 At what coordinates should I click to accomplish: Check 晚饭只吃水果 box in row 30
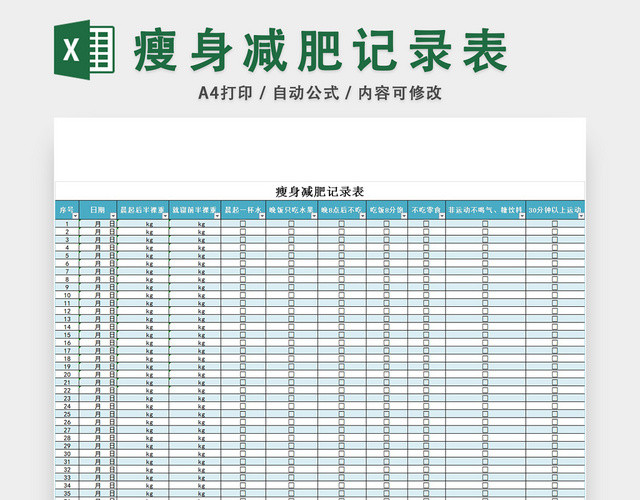point(291,453)
